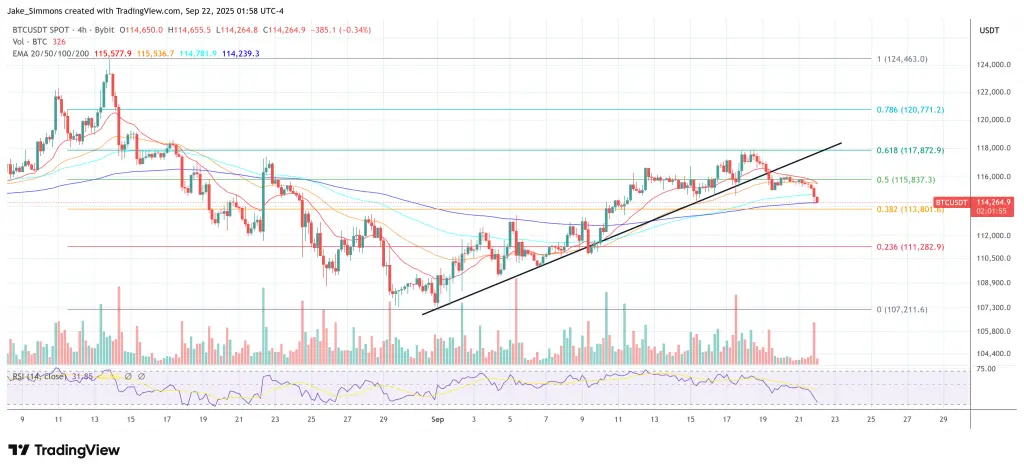Click the USDT currency label on price axis

pos(985,31)
